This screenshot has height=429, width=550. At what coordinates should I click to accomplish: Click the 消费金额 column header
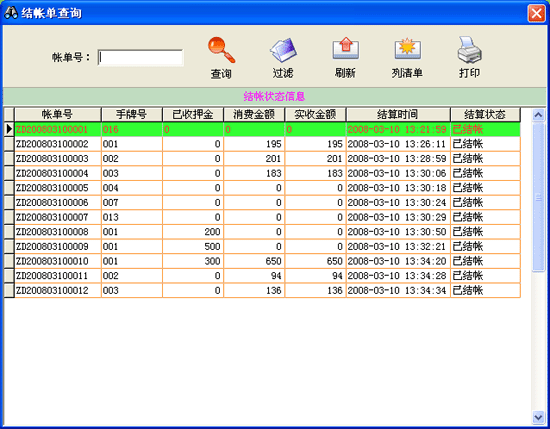[254, 114]
